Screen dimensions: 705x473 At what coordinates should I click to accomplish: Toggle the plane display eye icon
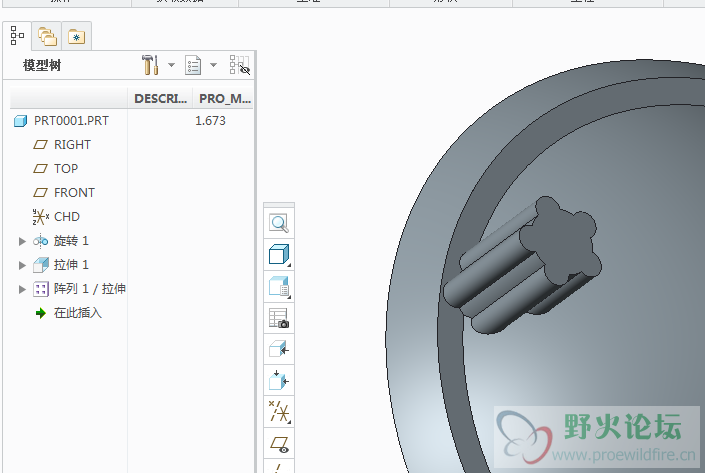click(x=279, y=444)
